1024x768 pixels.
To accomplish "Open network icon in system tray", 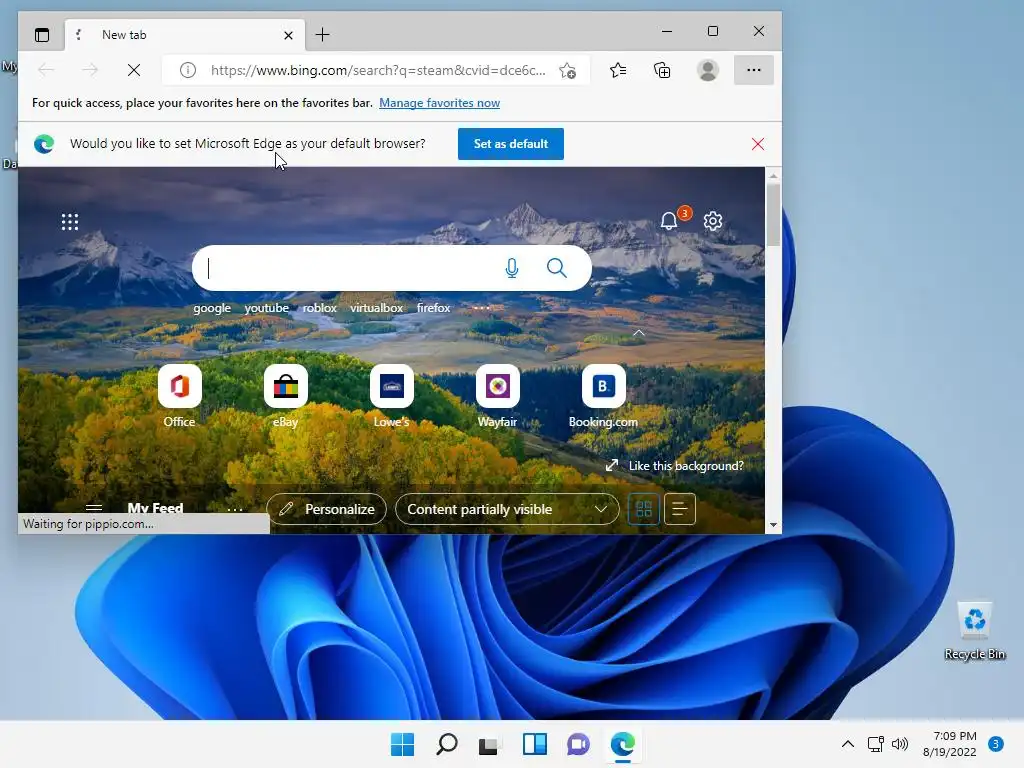I will (876, 744).
